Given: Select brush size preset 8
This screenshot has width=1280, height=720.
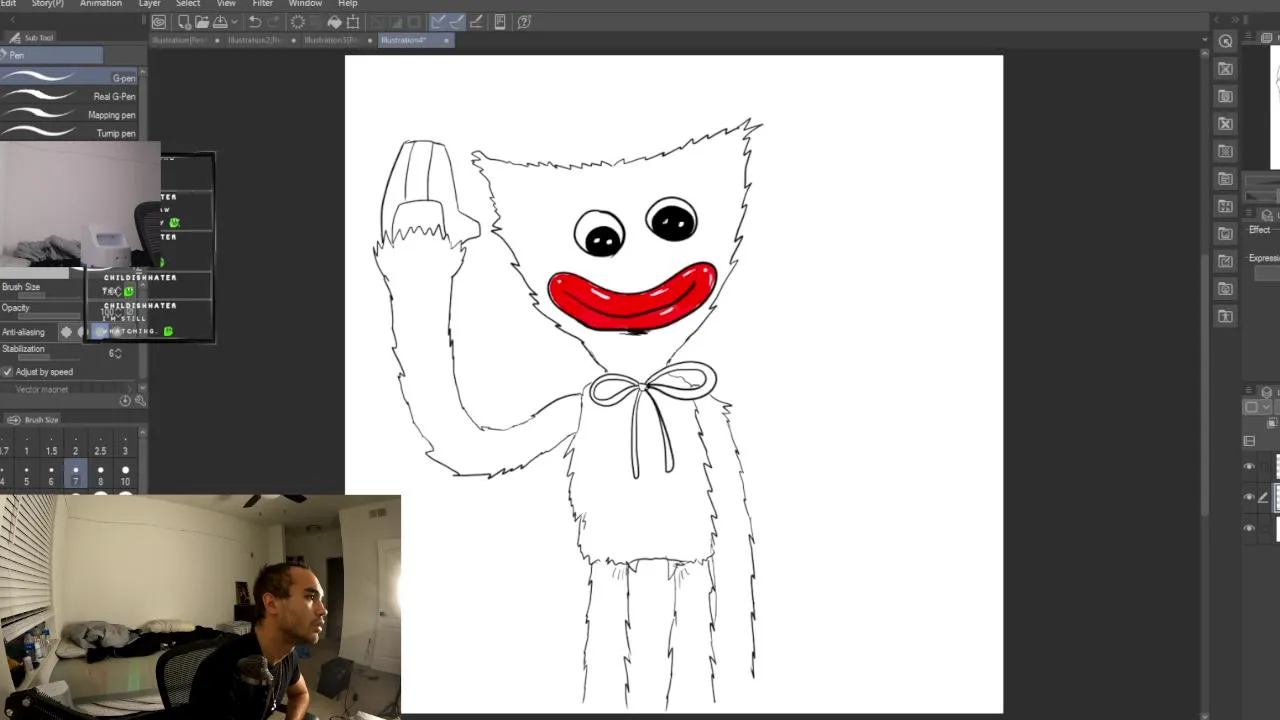Looking at the screenshot, I should (x=100, y=475).
